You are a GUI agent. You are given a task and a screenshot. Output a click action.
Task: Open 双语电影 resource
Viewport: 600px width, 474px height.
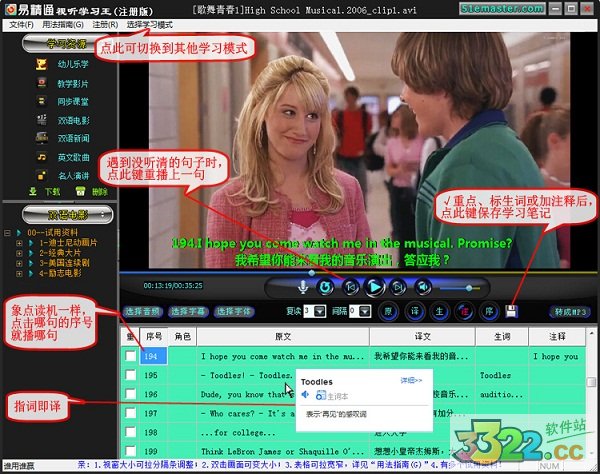(73, 121)
